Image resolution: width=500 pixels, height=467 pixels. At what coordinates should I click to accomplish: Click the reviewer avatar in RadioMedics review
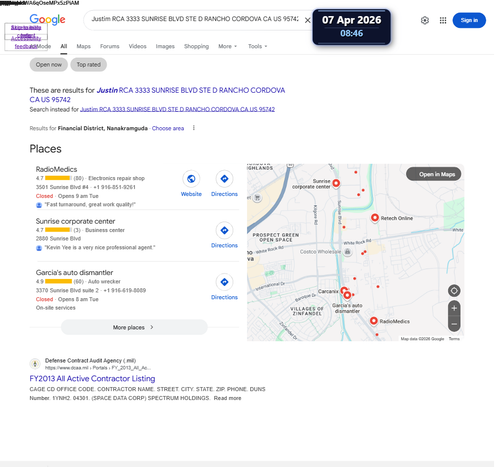[x=39, y=205]
